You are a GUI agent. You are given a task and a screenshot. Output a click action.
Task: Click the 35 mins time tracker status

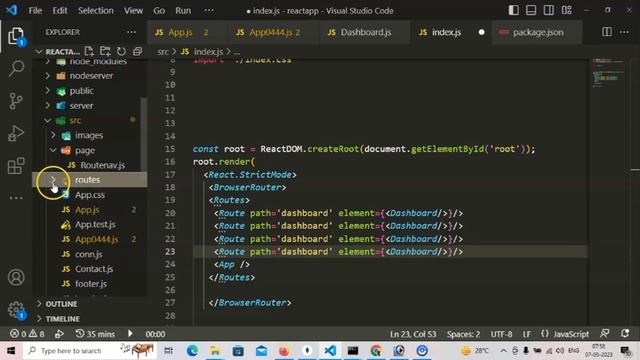[95, 334]
